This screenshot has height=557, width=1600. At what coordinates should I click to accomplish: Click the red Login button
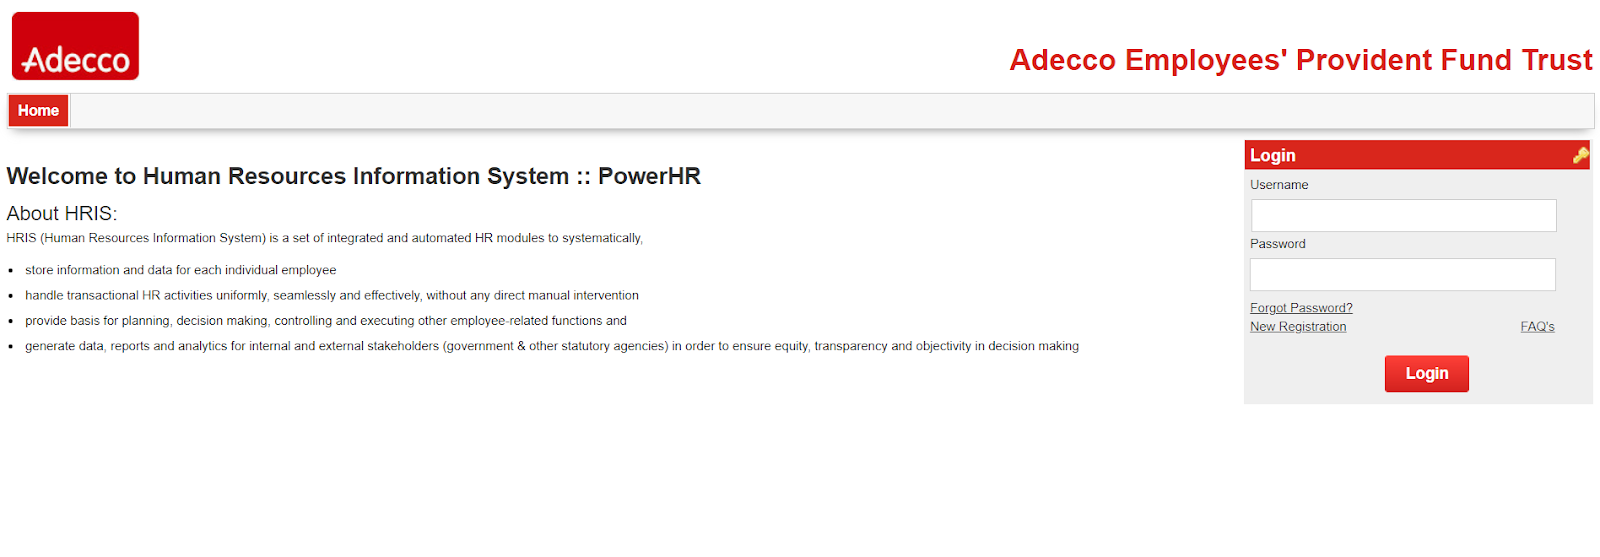pyautogui.click(x=1426, y=373)
